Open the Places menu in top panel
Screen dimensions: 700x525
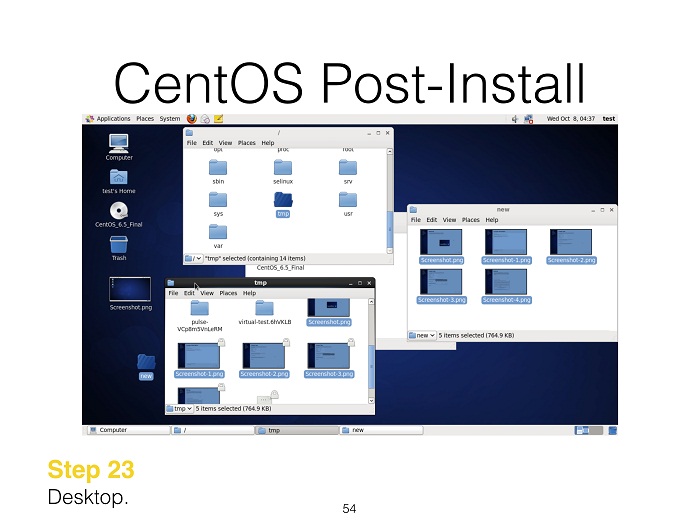(145, 119)
